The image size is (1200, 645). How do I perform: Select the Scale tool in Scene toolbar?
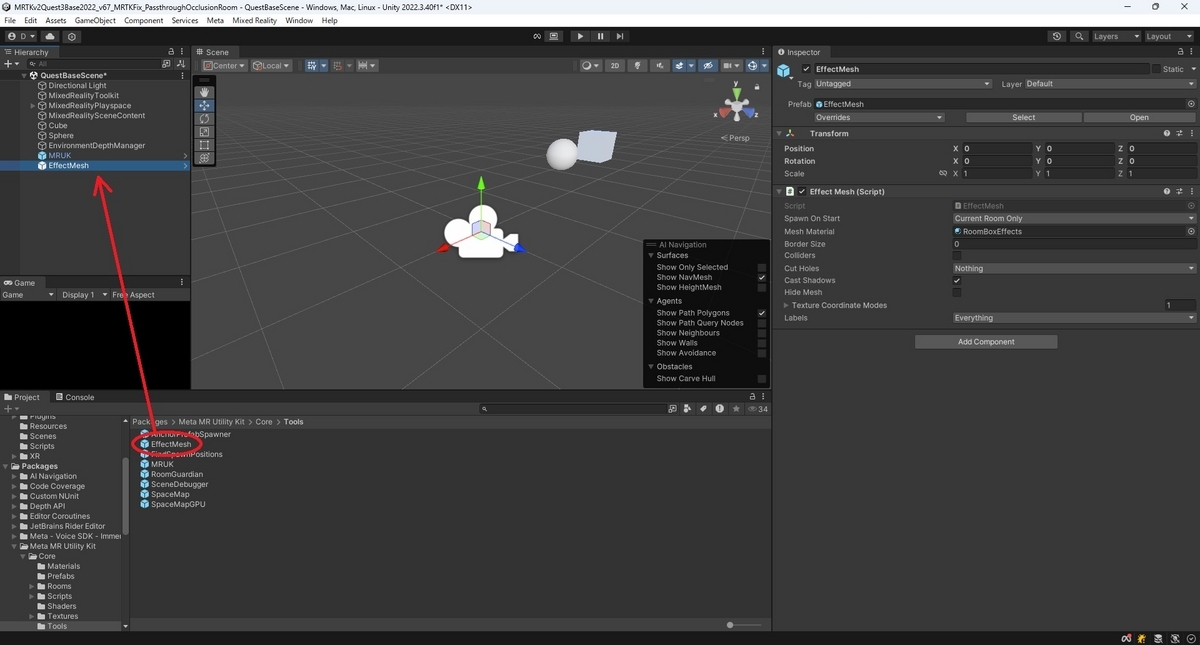[x=205, y=131]
